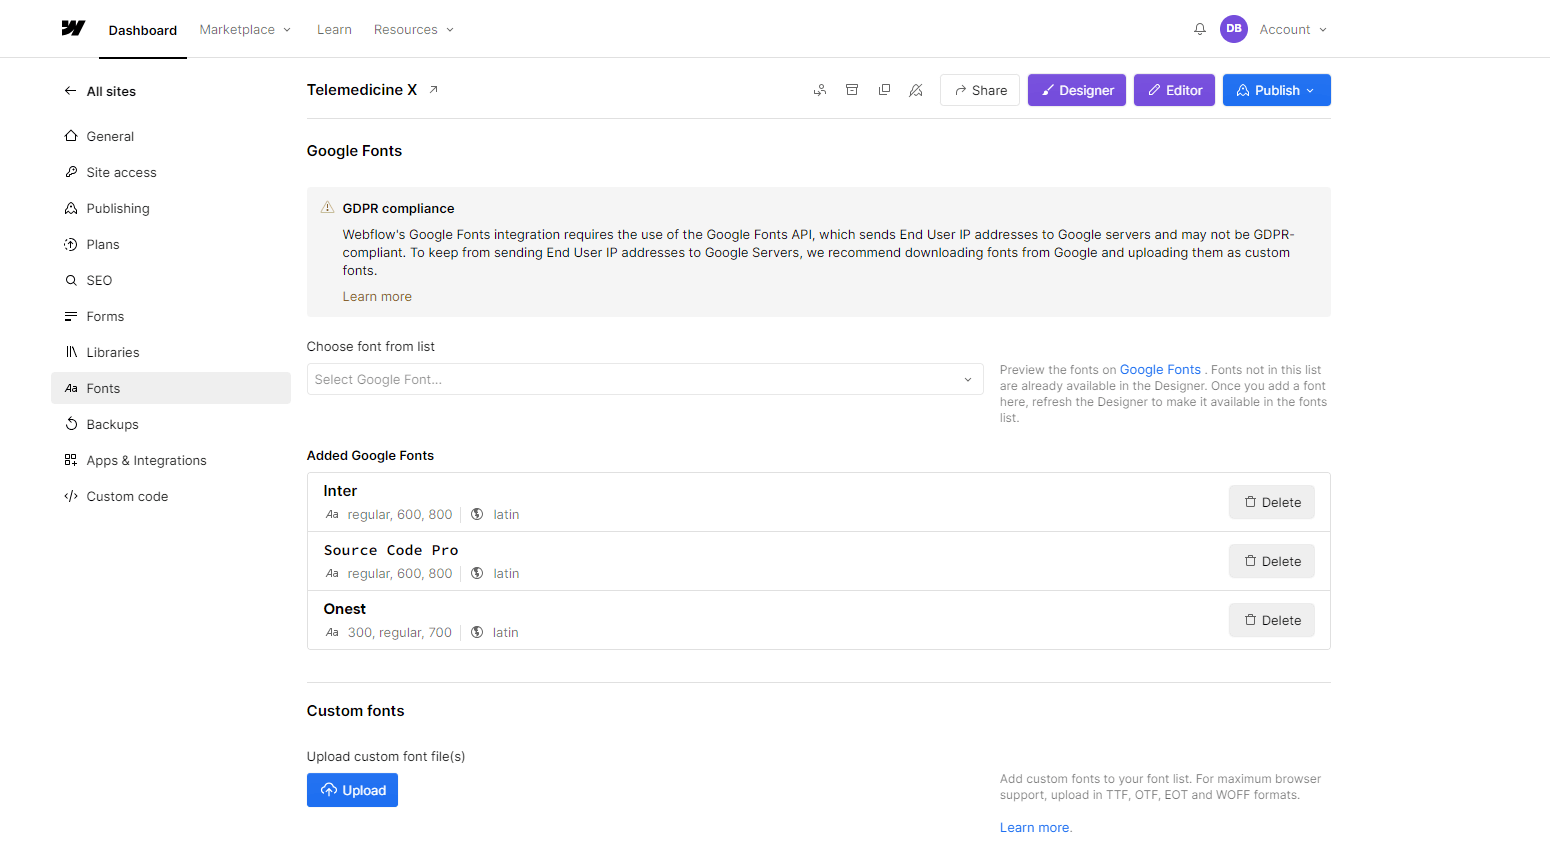
Task: Open Backups in sidebar
Action: [x=171, y=424]
